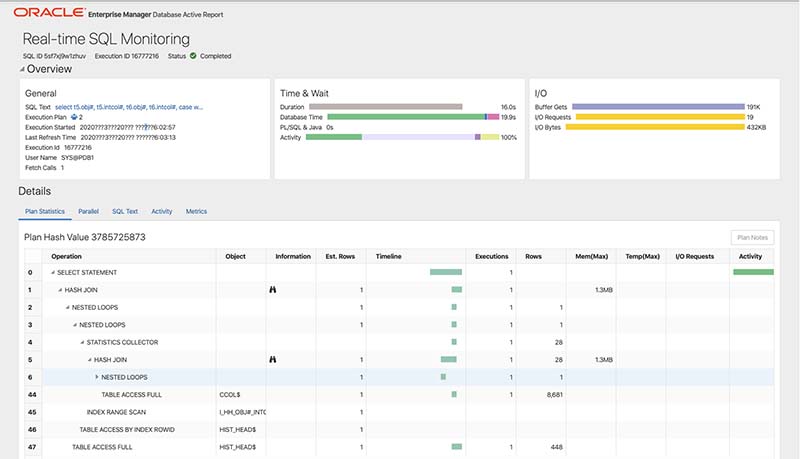Click 1.3MB memory value in row 1
This screenshot has width=800, height=459.
pyautogui.click(x=604, y=290)
